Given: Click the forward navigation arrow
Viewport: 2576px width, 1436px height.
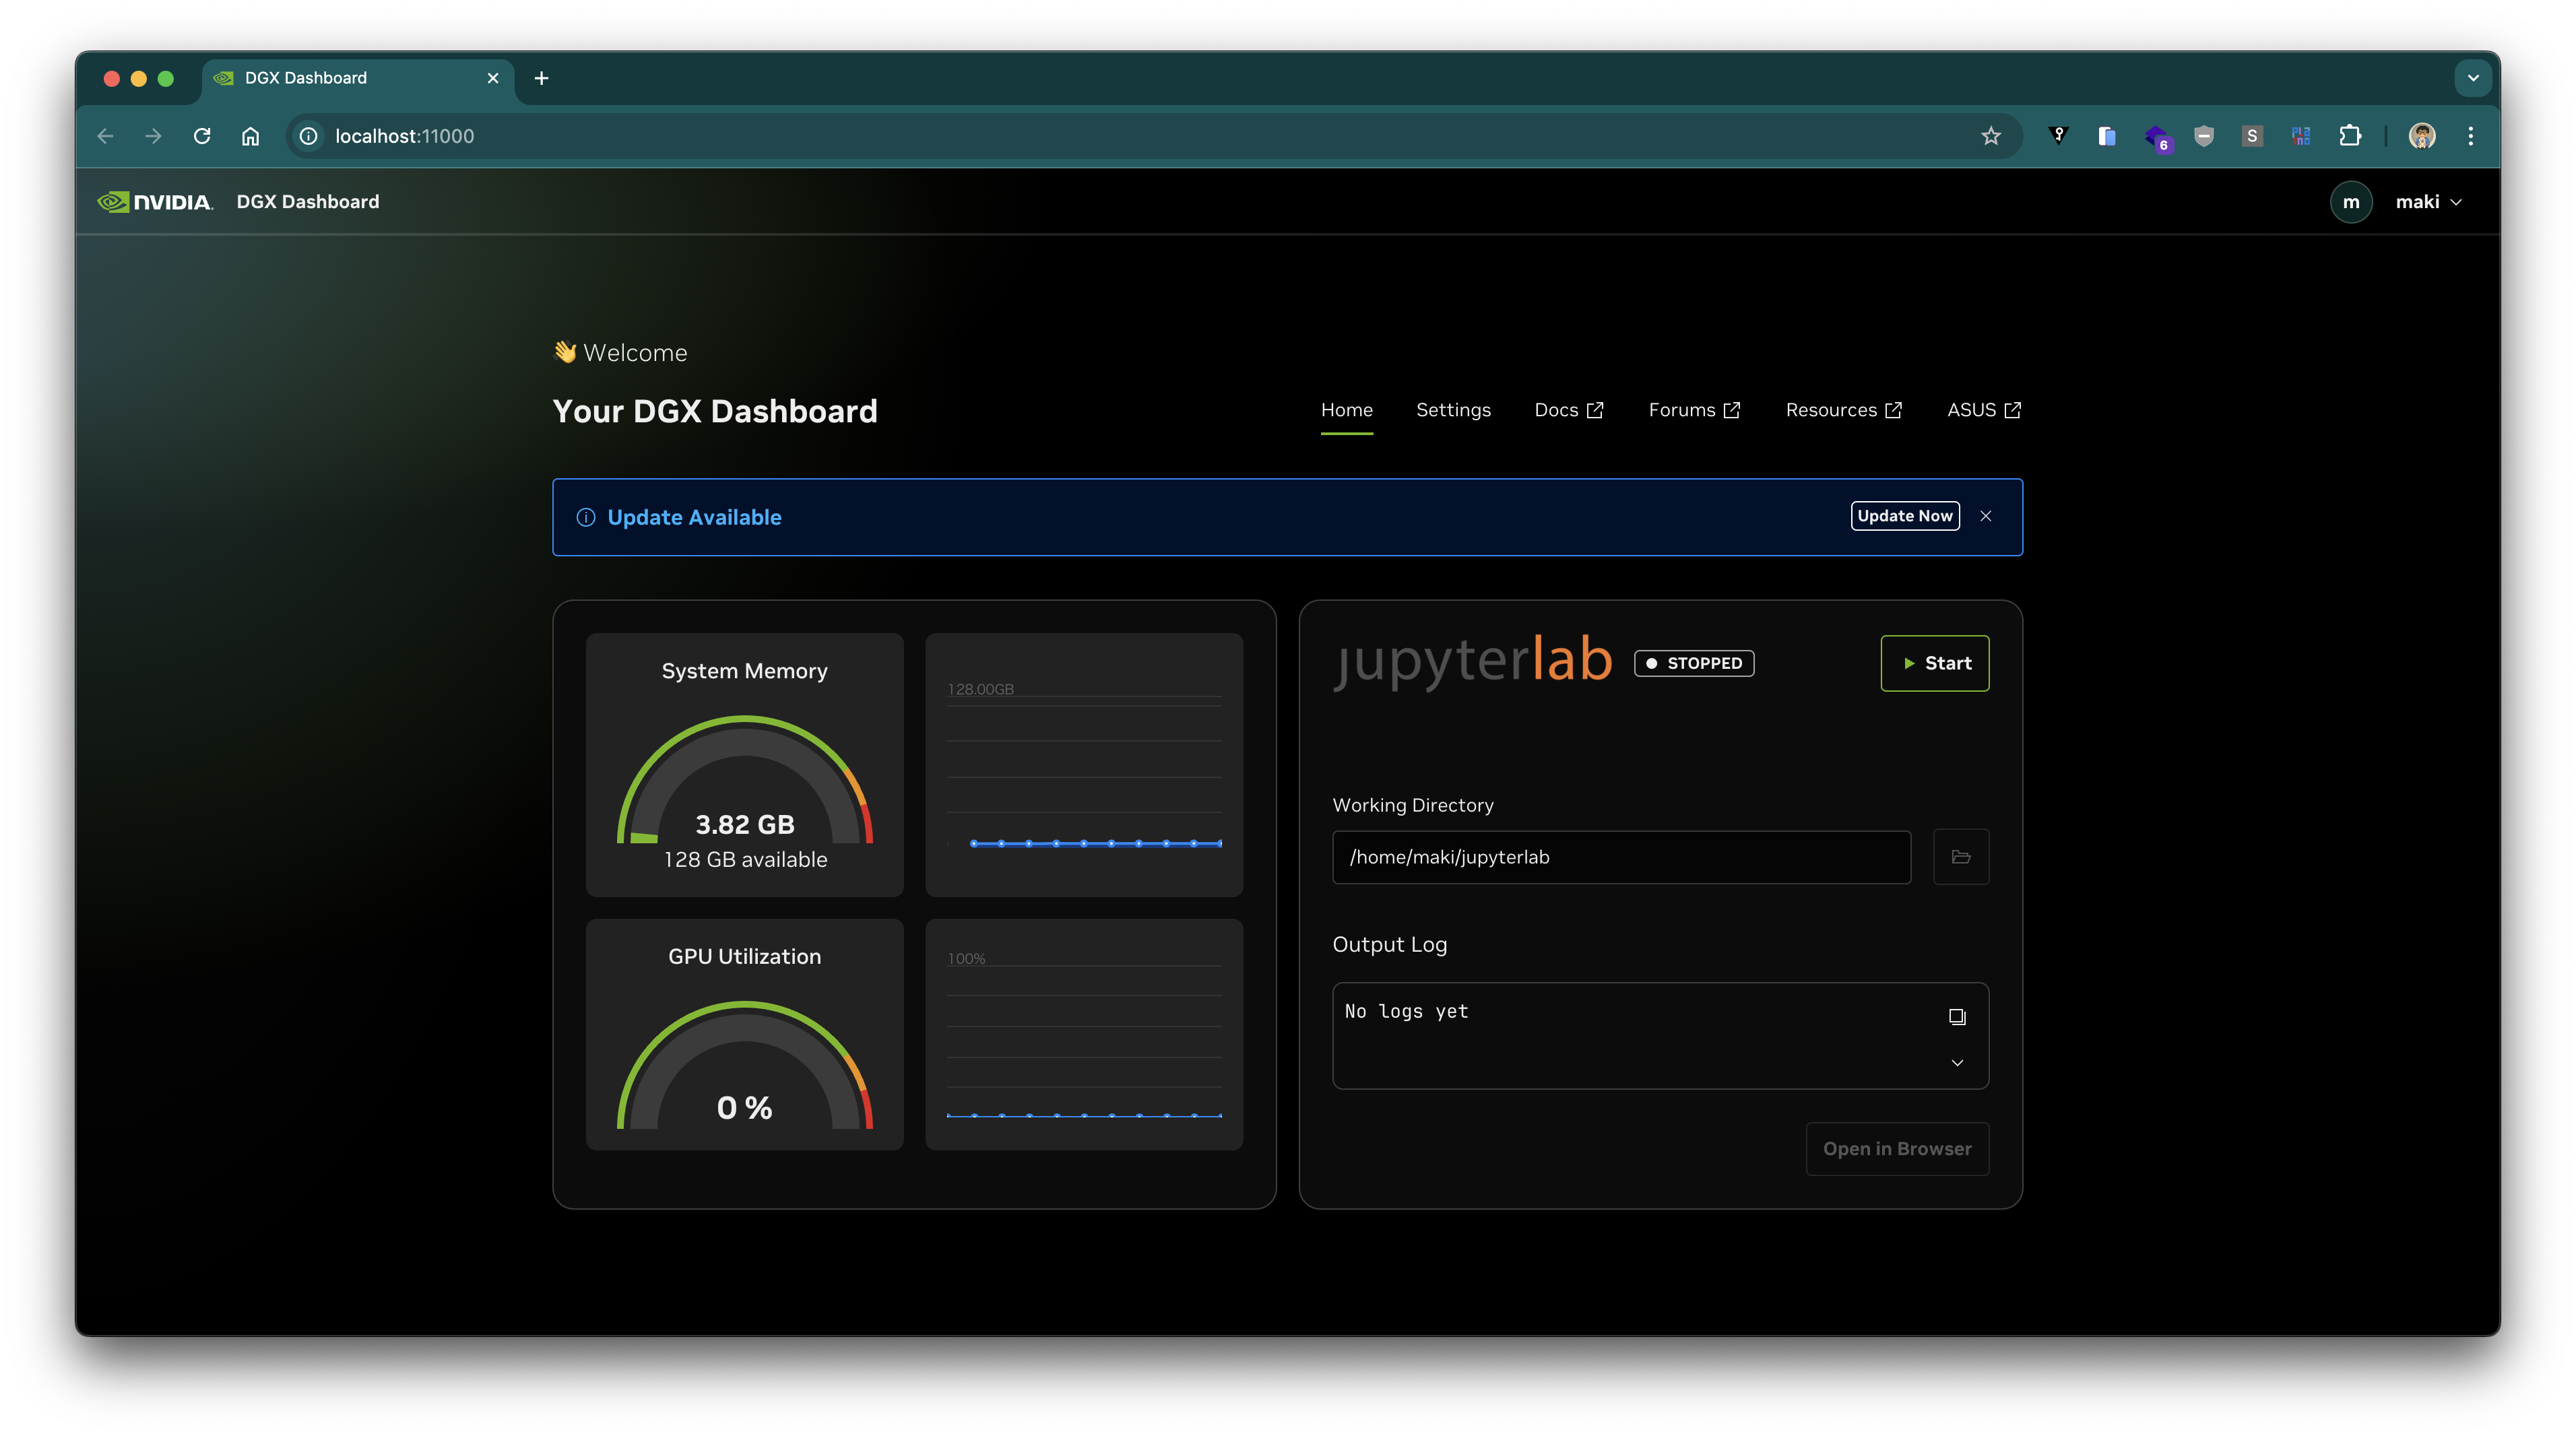Looking at the screenshot, I should tap(153, 136).
